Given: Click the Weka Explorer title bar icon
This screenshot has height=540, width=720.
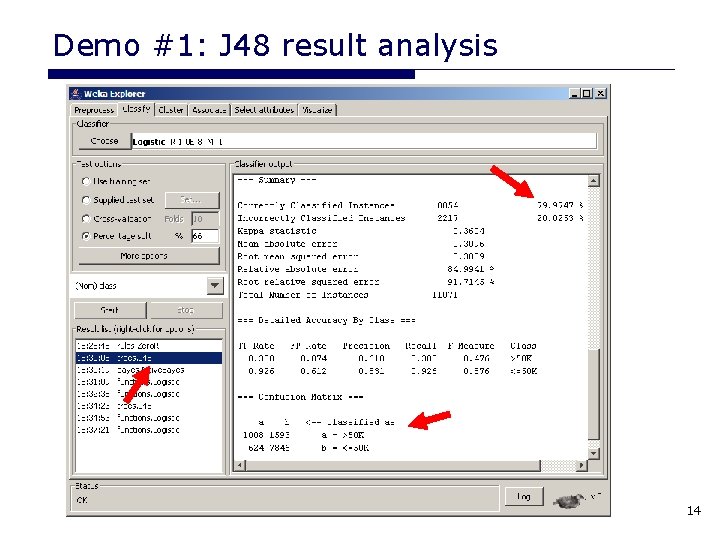Looking at the screenshot, I should (x=76, y=93).
